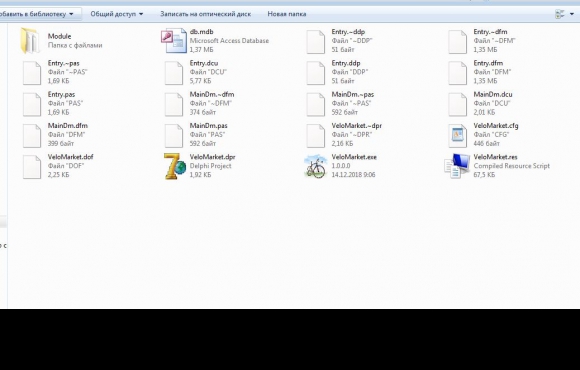Image resolution: width=580 pixels, height=370 pixels.
Task: Click 'Записать на оптический диск' button
Action: click(x=205, y=14)
